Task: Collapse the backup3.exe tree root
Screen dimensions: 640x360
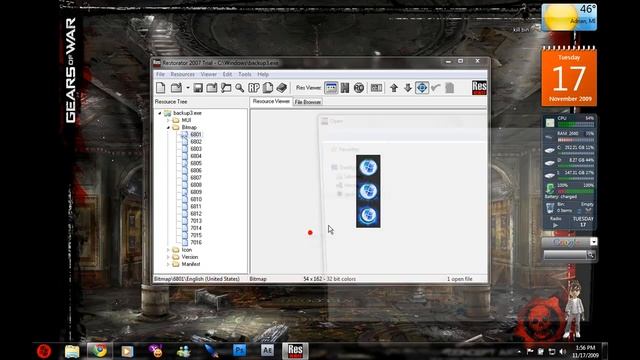Action: coord(160,113)
